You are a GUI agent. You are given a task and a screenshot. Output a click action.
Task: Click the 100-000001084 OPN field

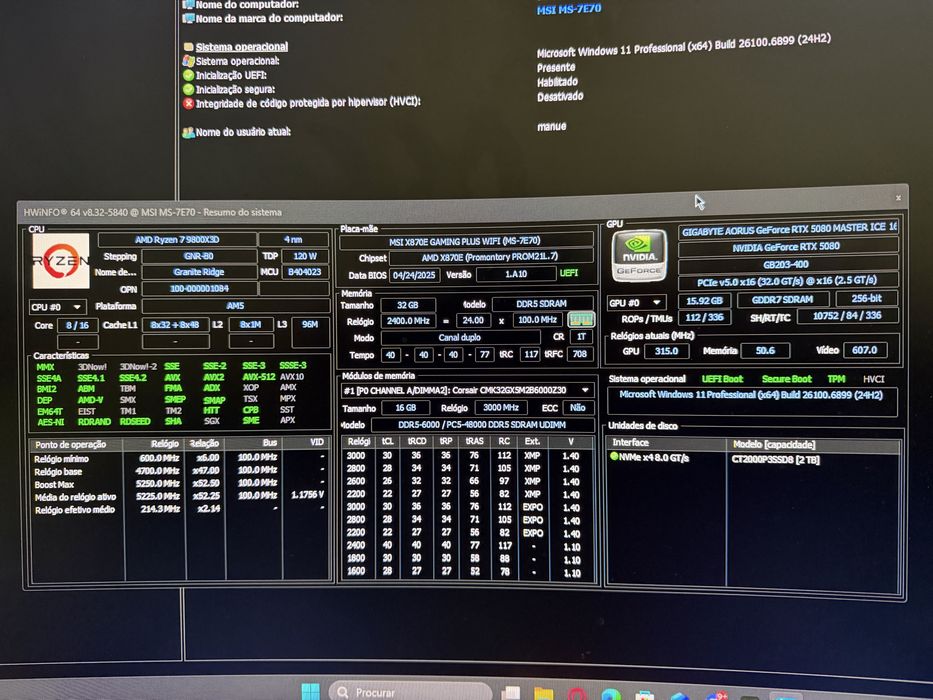coord(199,289)
